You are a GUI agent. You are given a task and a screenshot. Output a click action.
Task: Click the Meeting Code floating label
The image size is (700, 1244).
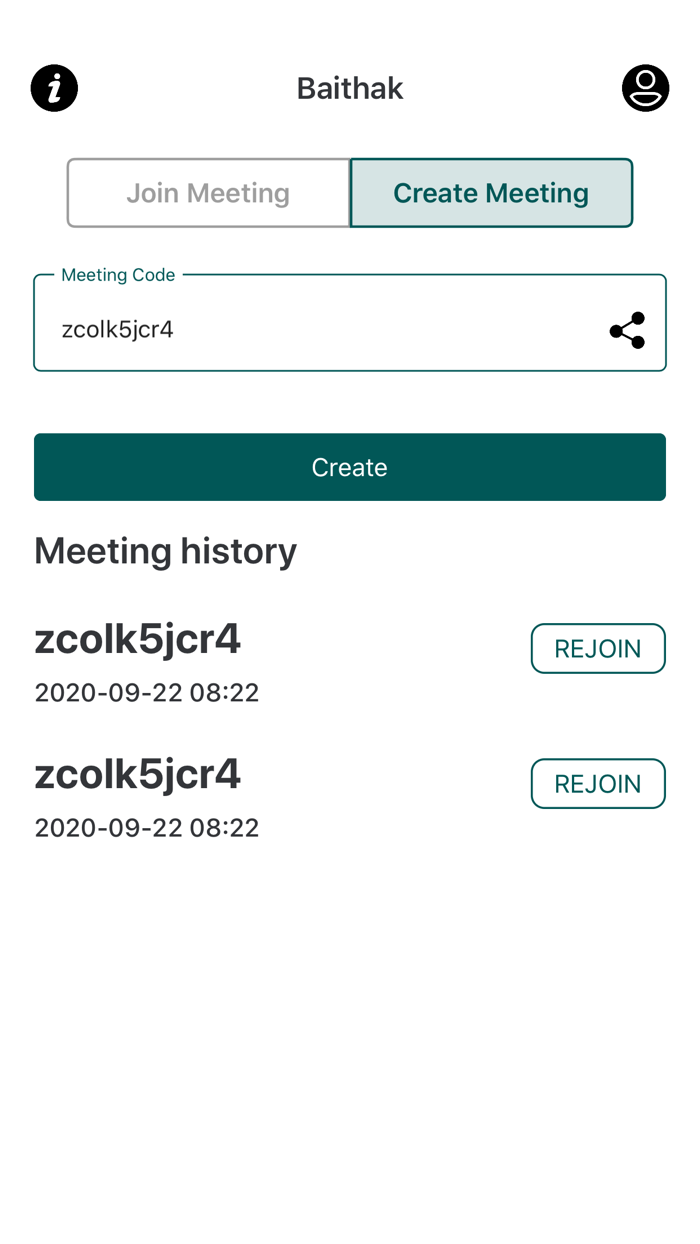coord(118,275)
